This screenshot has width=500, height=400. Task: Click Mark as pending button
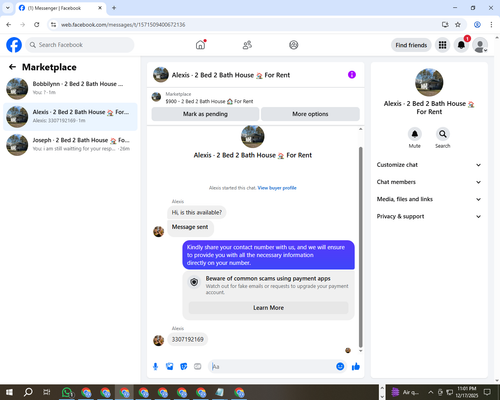pyautogui.click(x=205, y=114)
